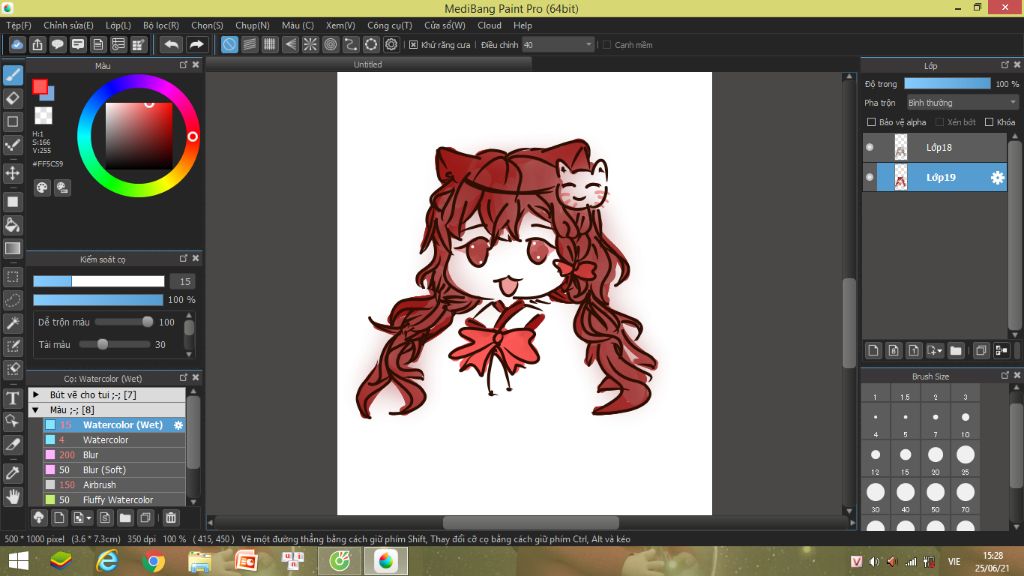Open Lớp19 layer settings gear
The height and width of the screenshot is (576, 1024).
[997, 178]
